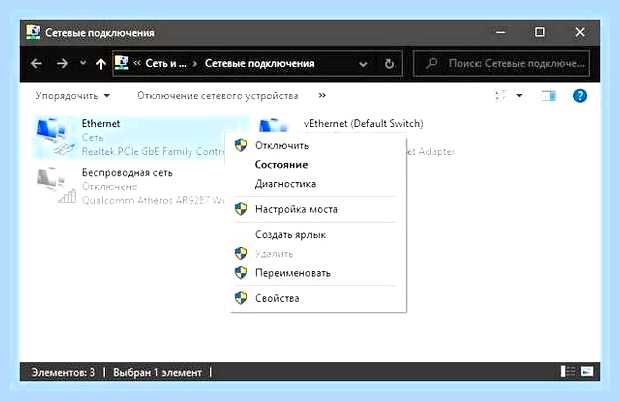
Task: Select the Ethernet adapter icon
Action: pos(55,137)
